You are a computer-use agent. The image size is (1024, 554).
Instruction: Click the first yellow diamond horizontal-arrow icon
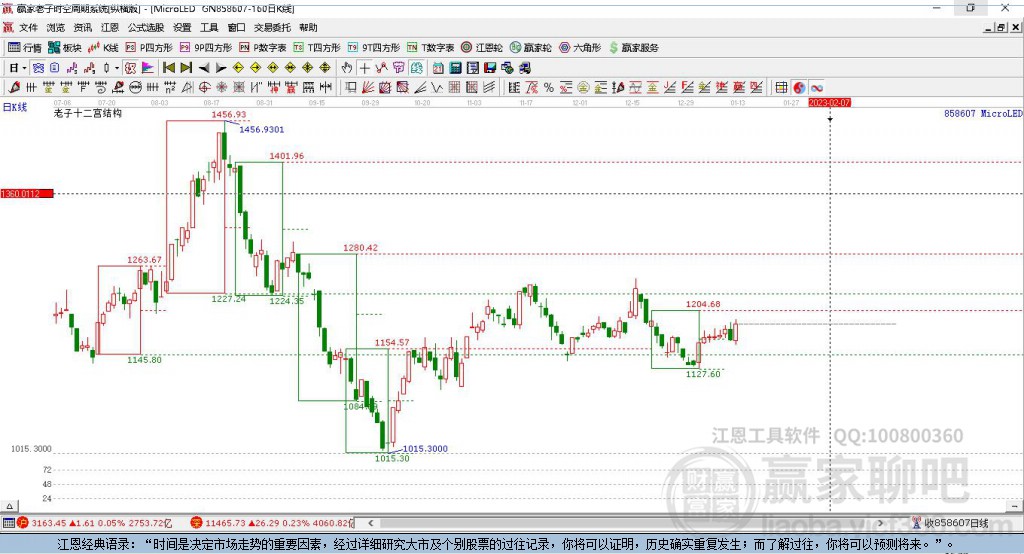point(238,68)
